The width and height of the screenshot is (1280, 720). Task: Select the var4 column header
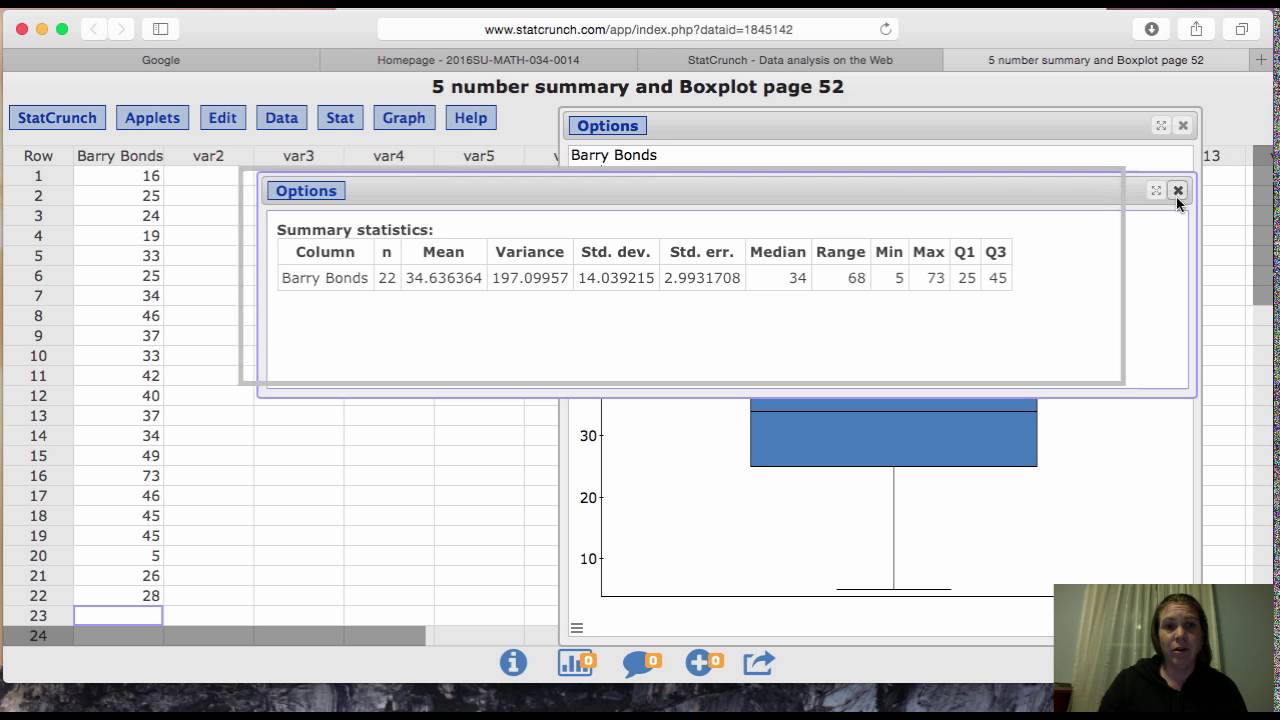click(x=388, y=156)
